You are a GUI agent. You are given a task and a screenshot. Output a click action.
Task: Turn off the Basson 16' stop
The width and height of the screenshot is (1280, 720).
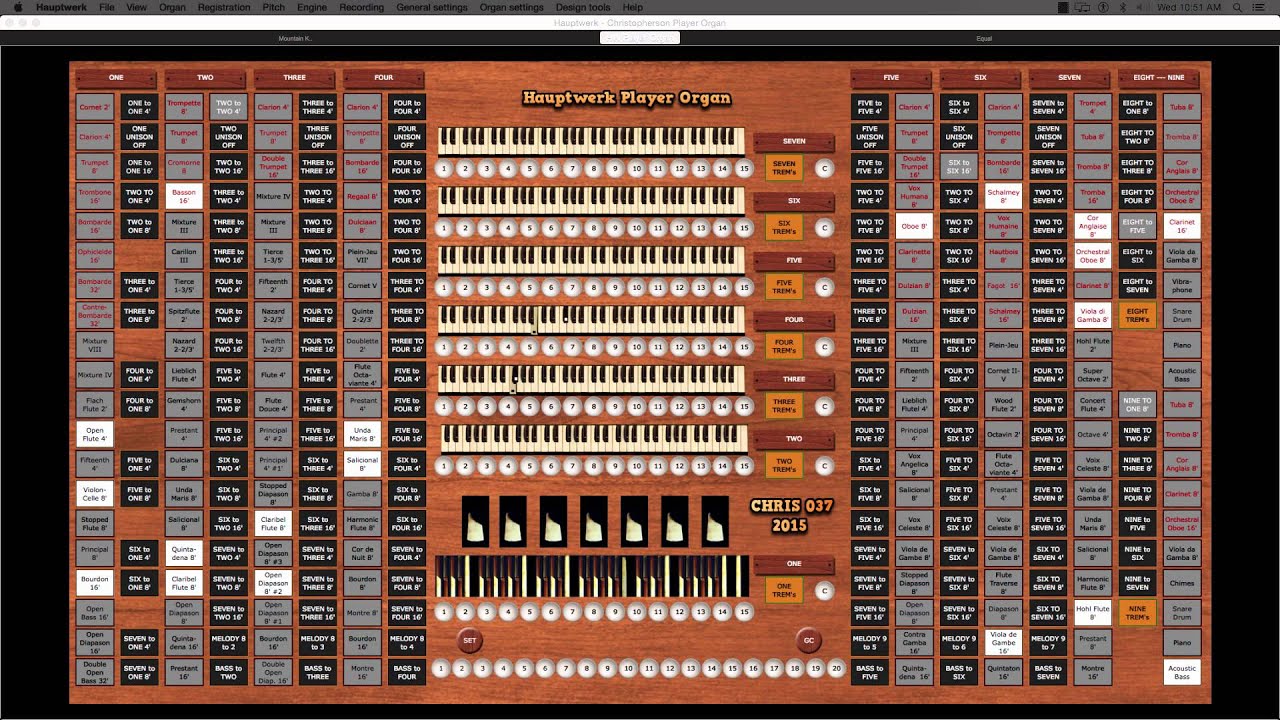[x=184, y=195]
